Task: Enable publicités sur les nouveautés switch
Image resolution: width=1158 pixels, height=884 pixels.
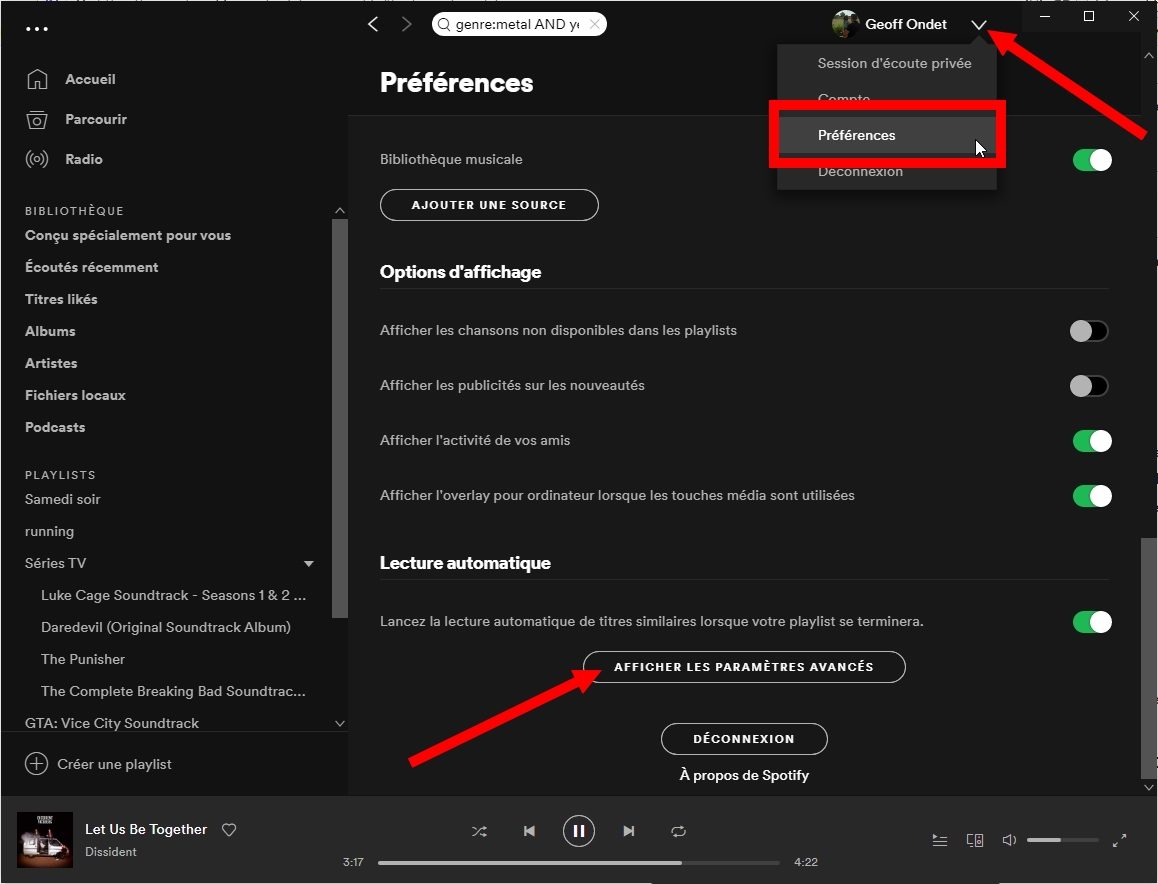Action: pyautogui.click(x=1089, y=386)
